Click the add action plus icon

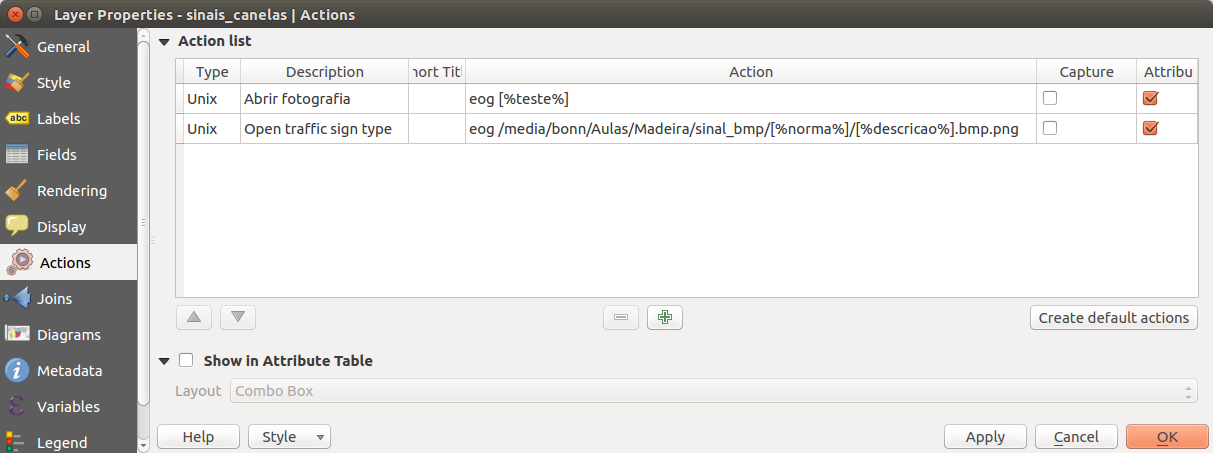click(665, 318)
